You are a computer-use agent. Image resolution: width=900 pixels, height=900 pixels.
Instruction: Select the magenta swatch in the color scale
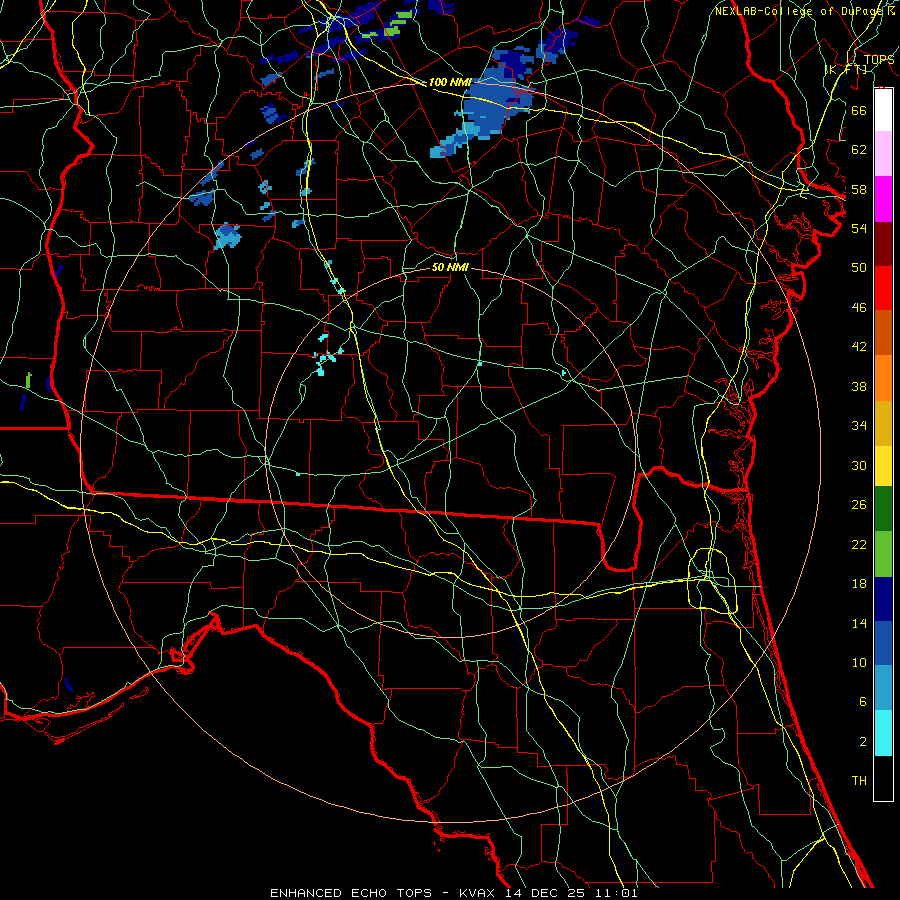[883, 199]
